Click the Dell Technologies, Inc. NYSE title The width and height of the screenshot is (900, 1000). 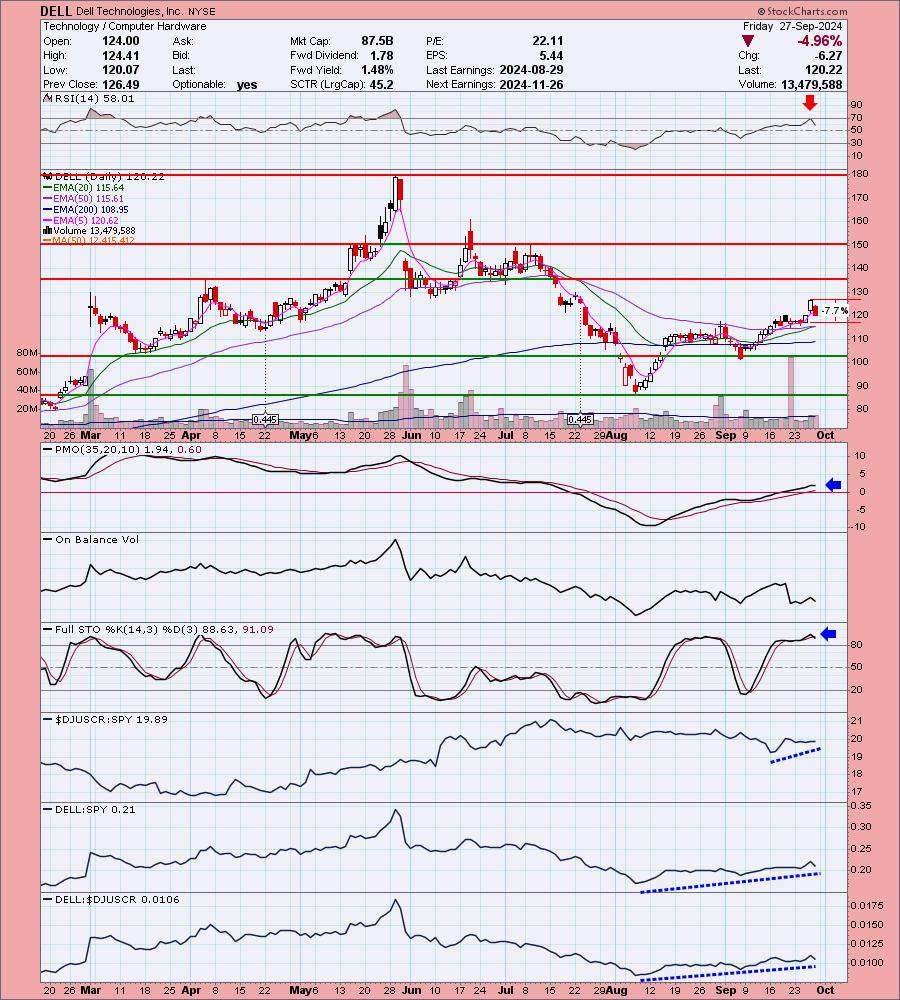[x=146, y=11]
